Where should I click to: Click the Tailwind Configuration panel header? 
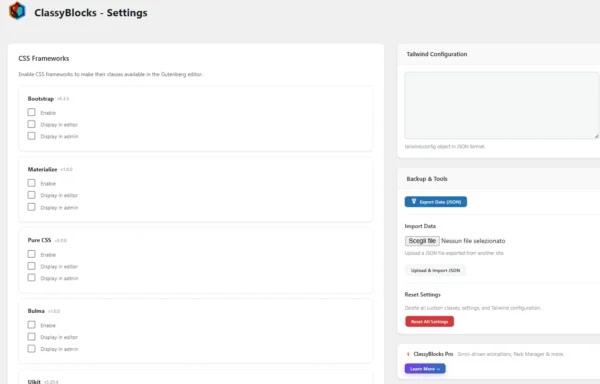click(437, 54)
